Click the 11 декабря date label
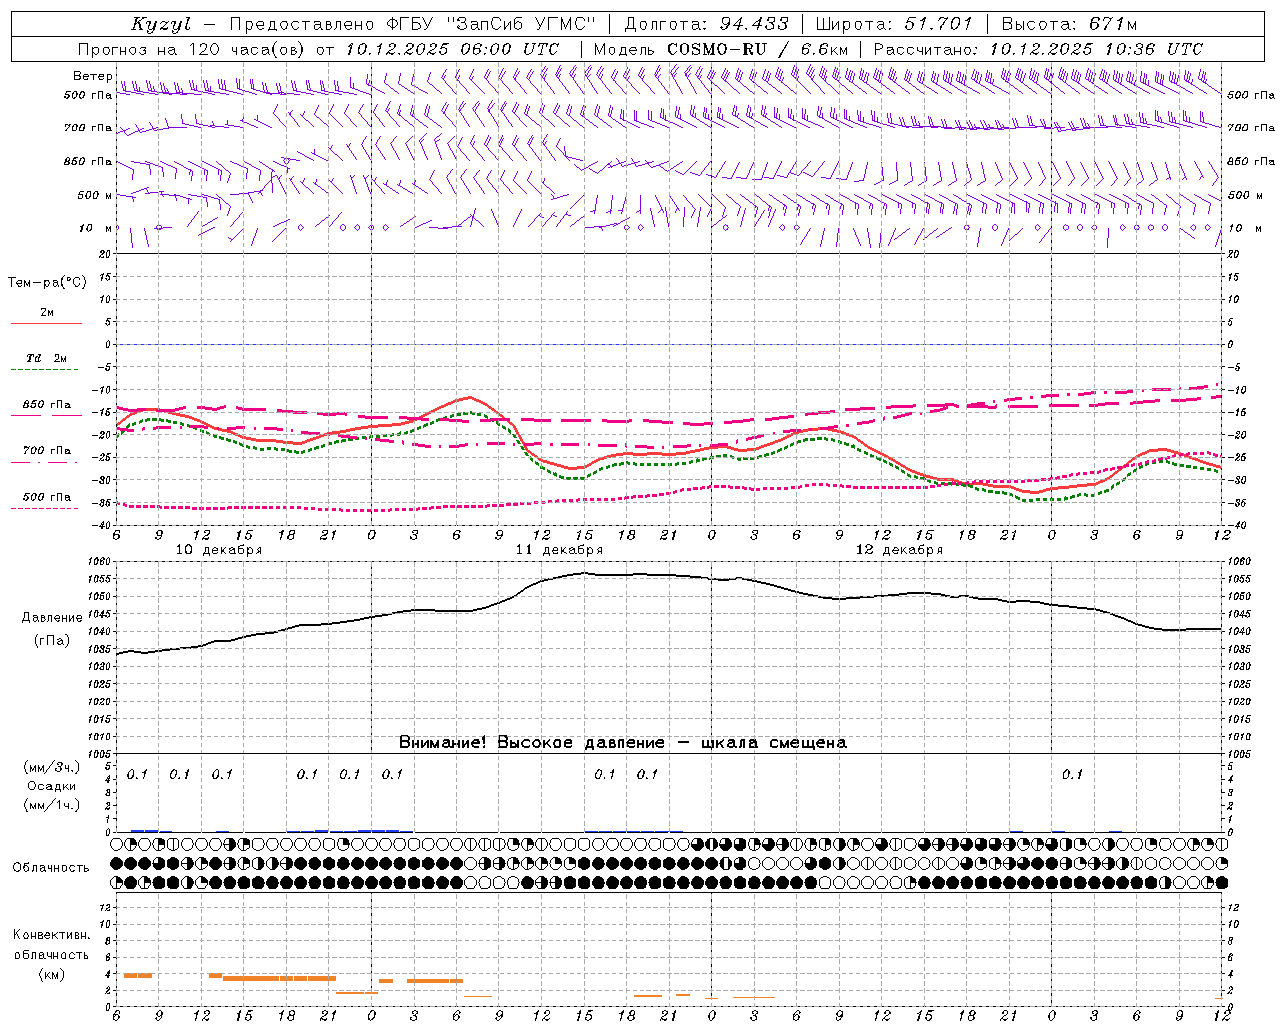Viewport: 1280px width, 1024px height. (x=559, y=550)
